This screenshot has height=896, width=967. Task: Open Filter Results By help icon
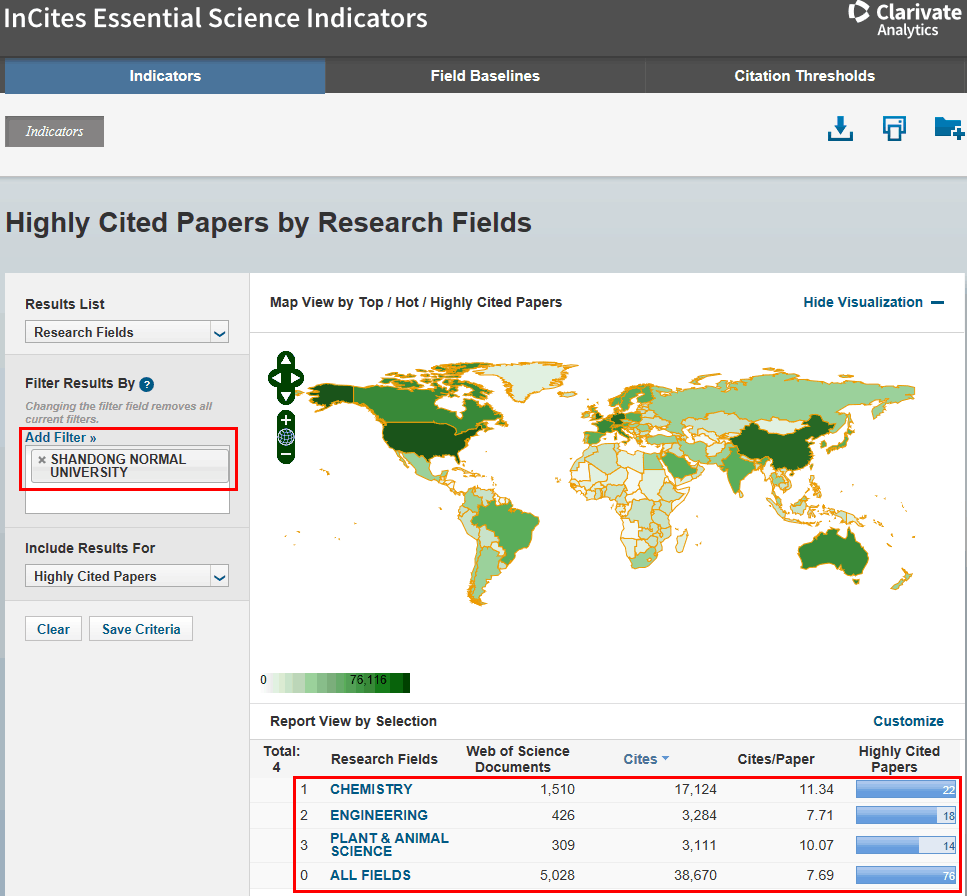146,384
